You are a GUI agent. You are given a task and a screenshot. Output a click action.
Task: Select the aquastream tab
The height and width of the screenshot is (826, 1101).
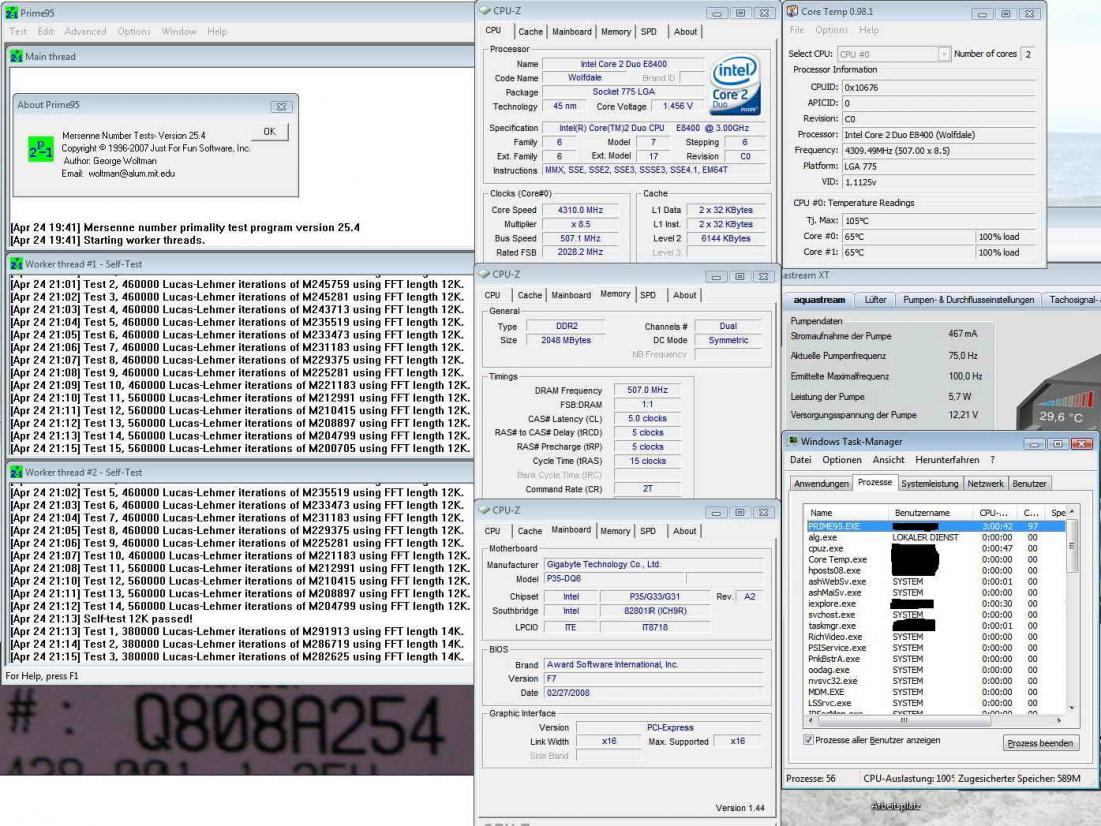tap(819, 300)
